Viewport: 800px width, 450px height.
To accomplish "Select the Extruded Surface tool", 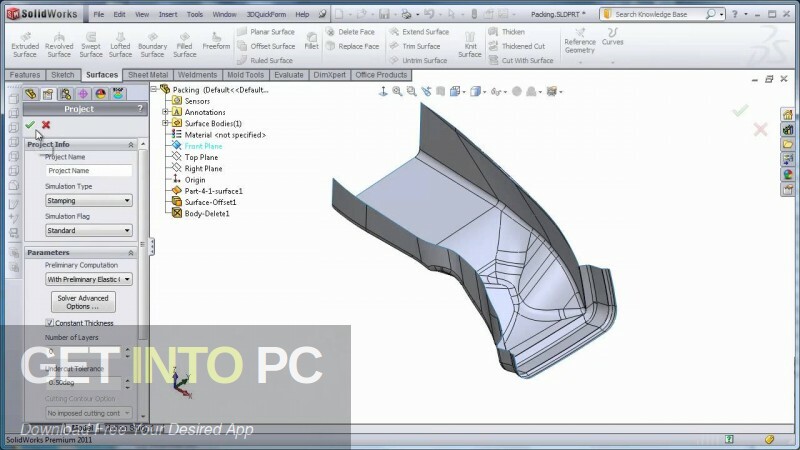I will (x=24, y=44).
